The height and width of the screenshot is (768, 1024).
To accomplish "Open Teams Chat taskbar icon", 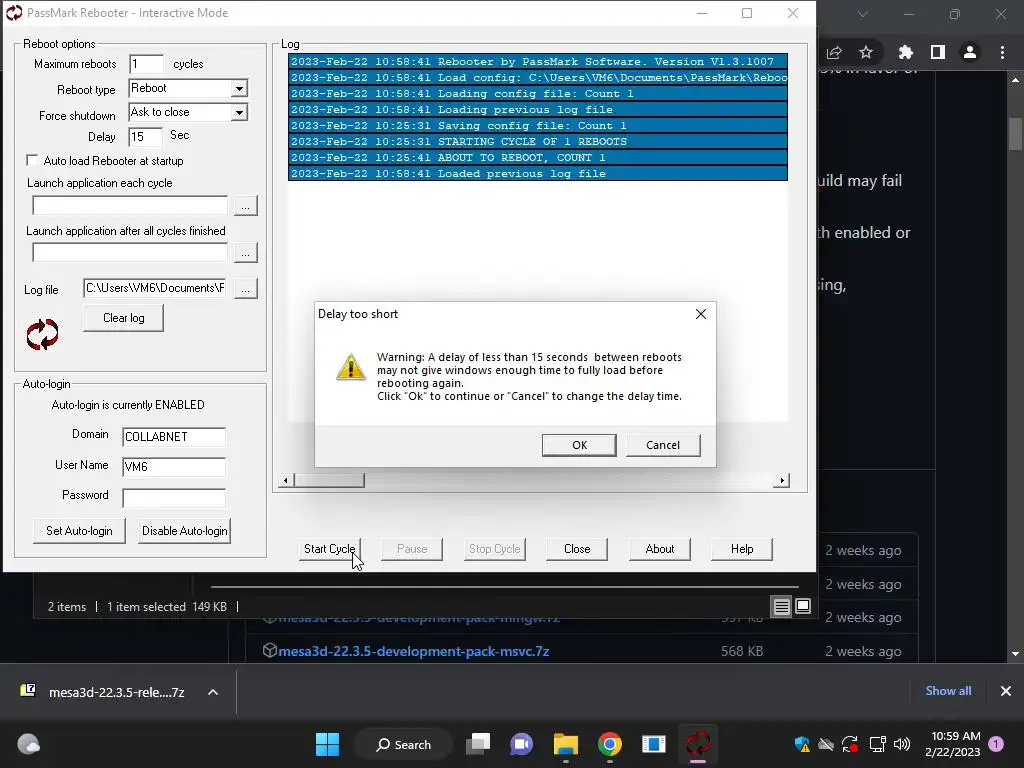I will click(x=521, y=744).
